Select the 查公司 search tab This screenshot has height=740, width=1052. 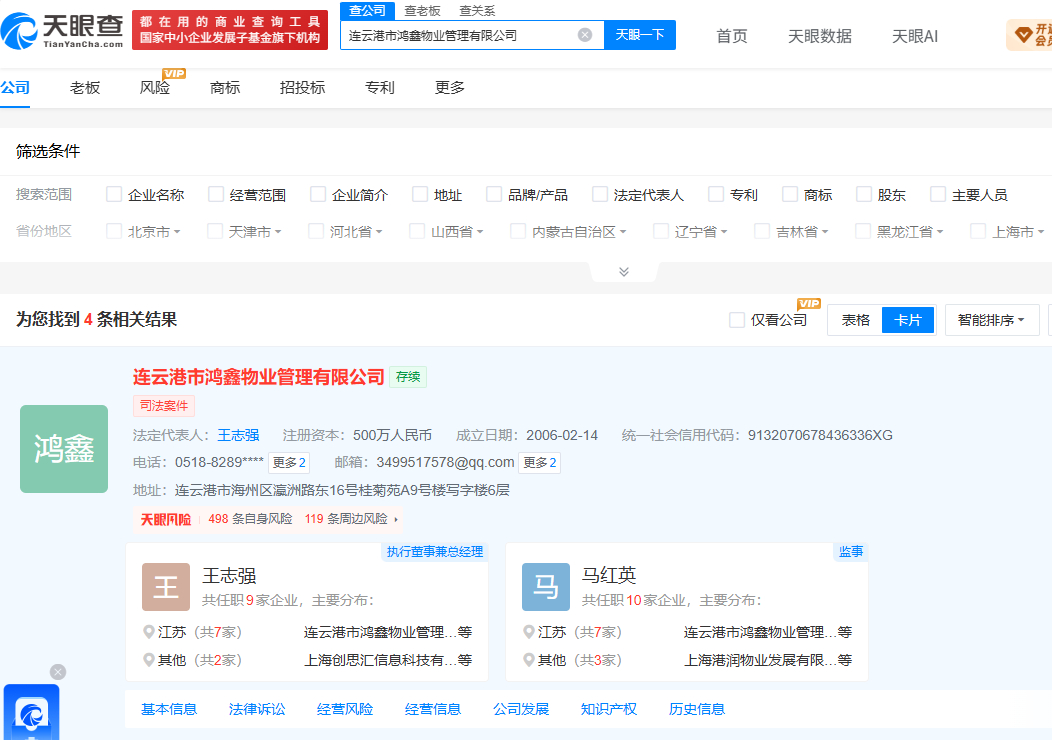367,11
